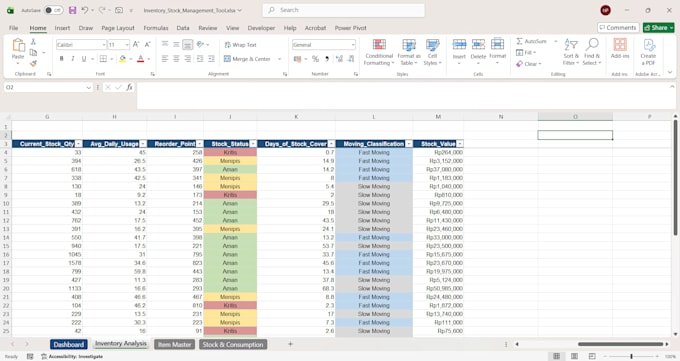Click the Comments button
Image resolution: width=680 pixels, height=361 pixels.
pos(618,27)
